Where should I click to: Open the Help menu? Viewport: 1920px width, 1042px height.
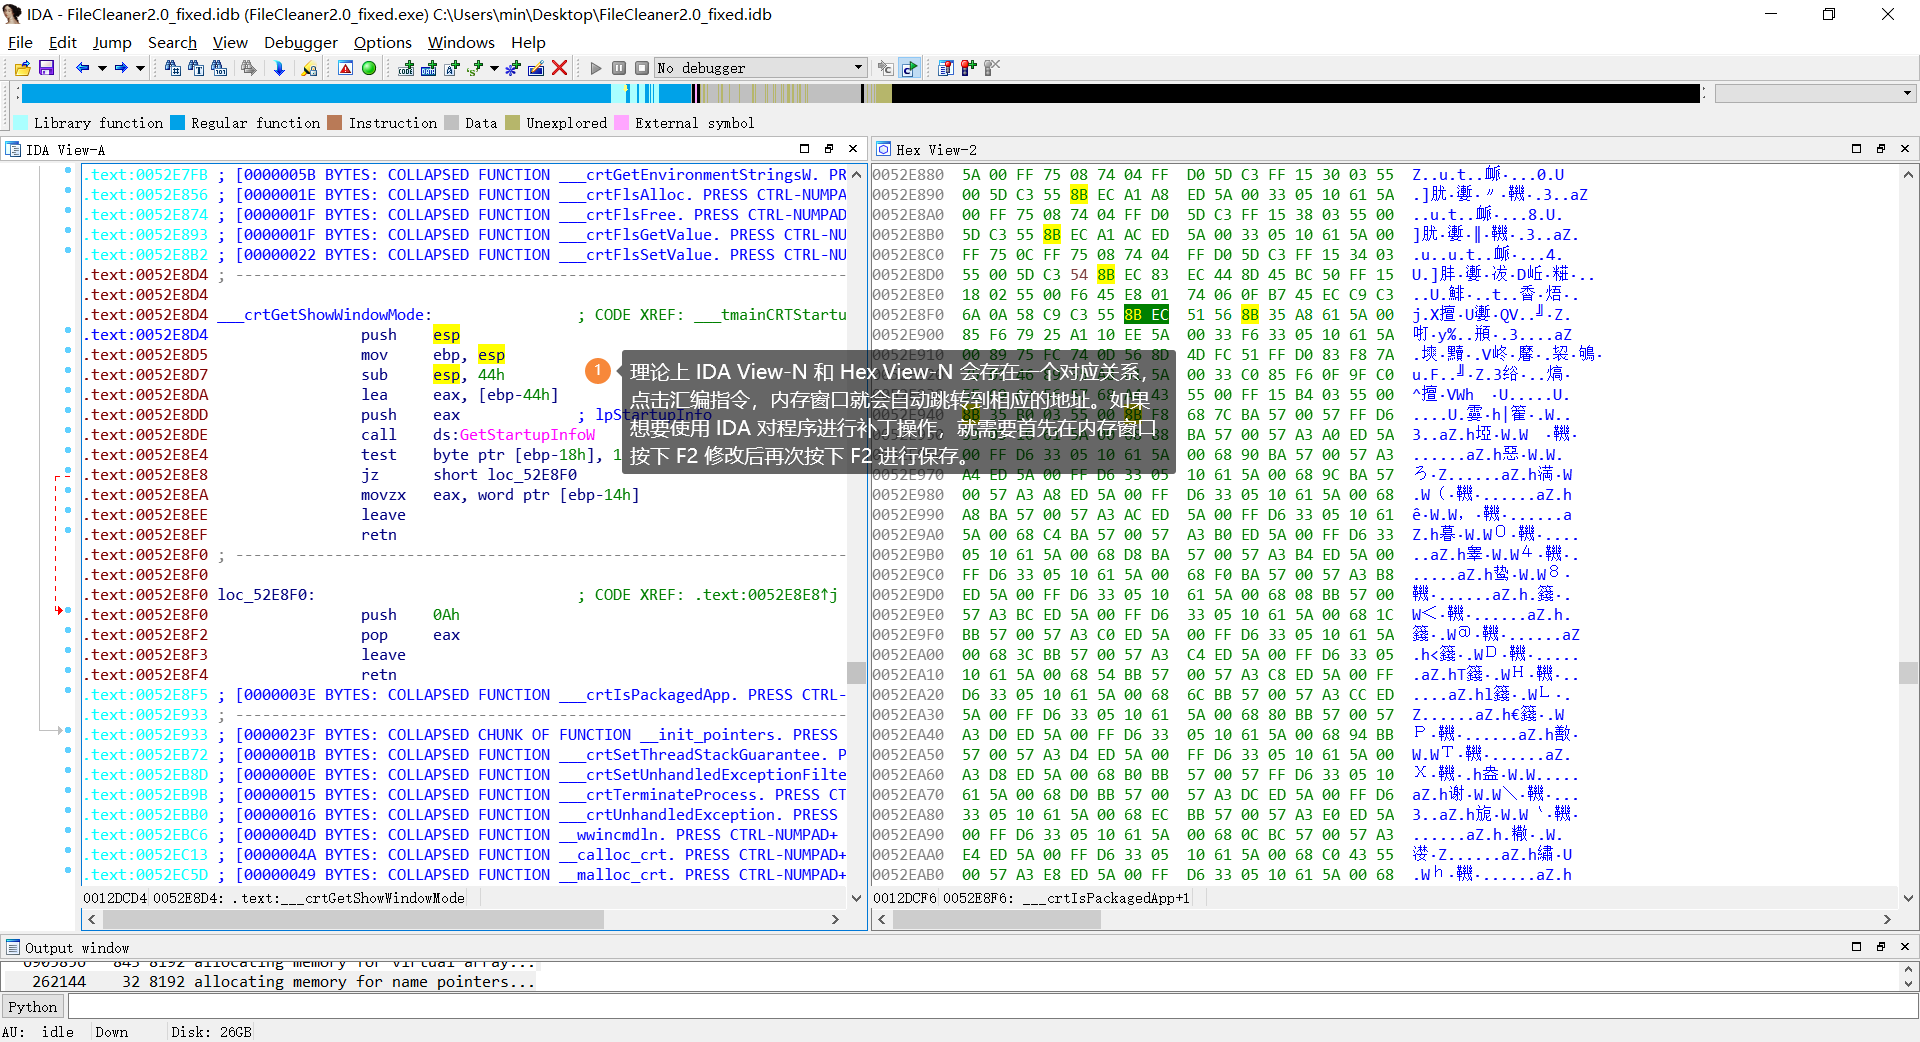click(x=528, y=42)
